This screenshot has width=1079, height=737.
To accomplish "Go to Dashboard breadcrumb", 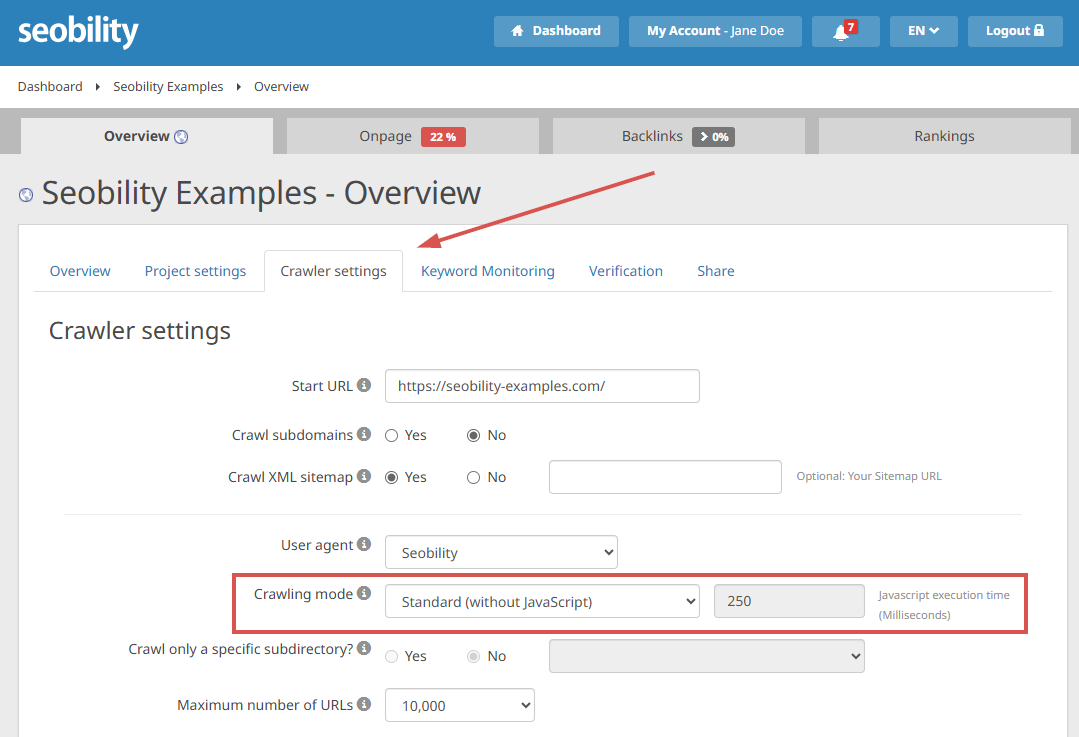I will [50, 87].
